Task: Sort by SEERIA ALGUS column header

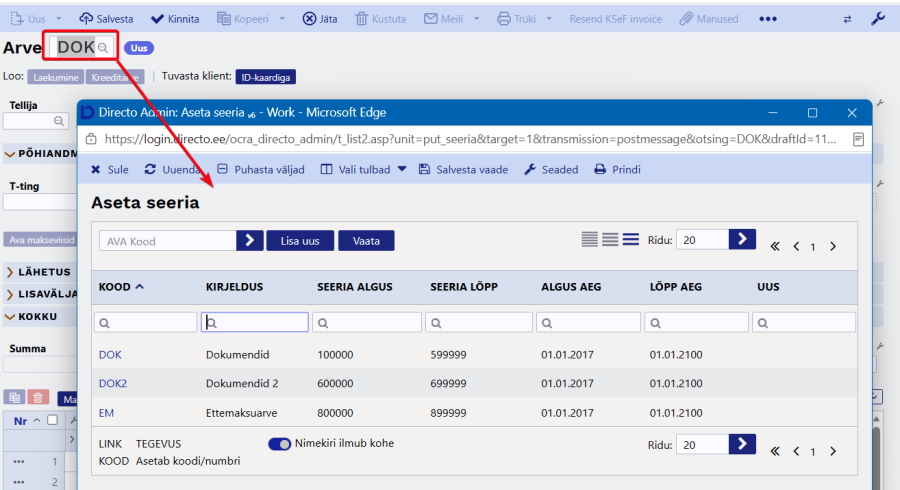Action: (x=355, y=287)
